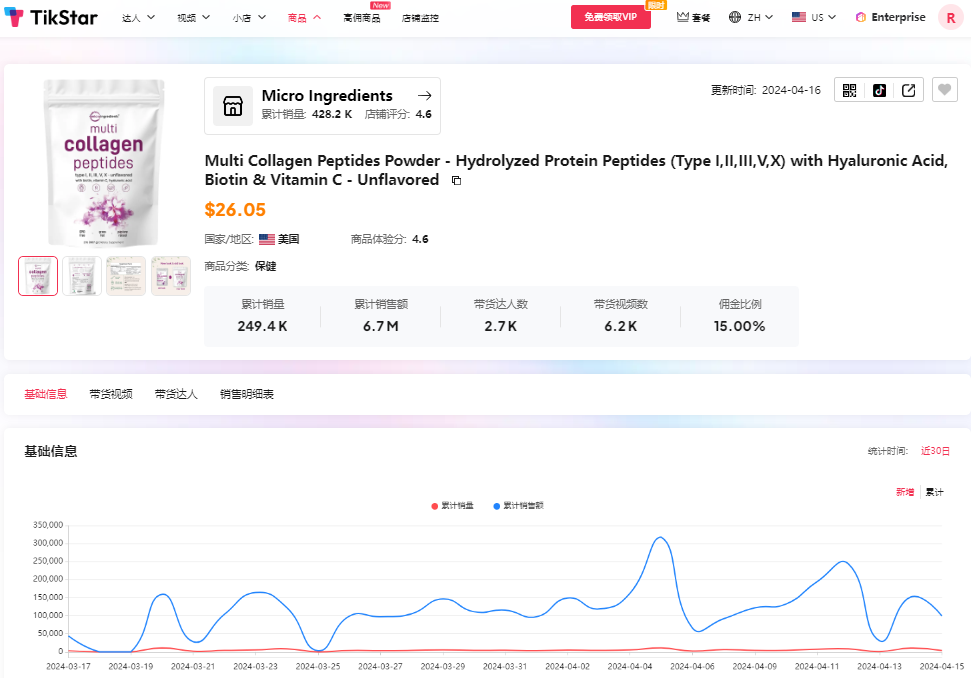The width and height of the screenshot is (971, 678).
Task: Click the external link share icon
Action: coord(908,90)
